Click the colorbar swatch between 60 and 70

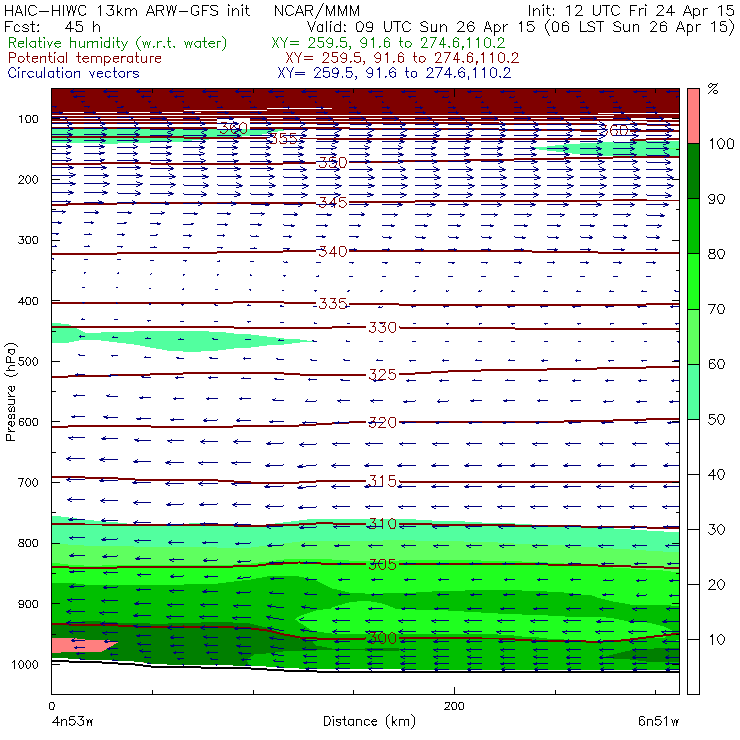point(693,336)
